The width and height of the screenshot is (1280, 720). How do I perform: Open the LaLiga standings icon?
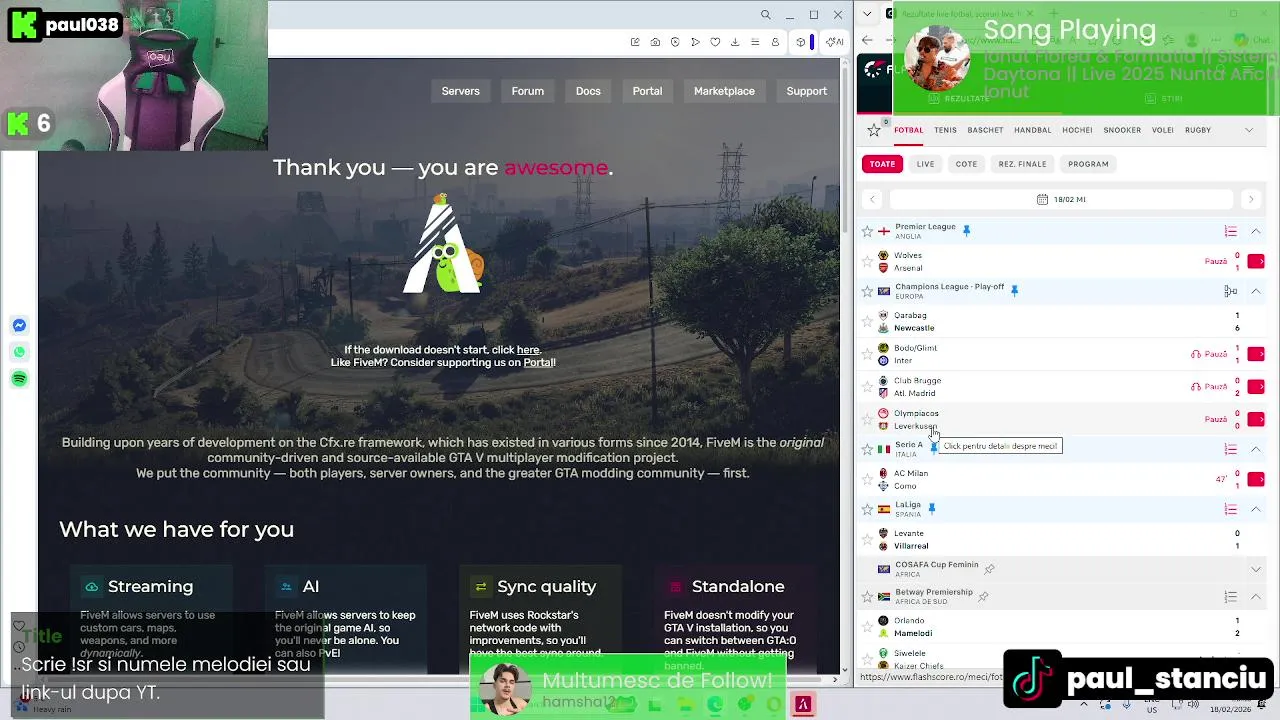pyautogui.click(x=1231, y=509)
